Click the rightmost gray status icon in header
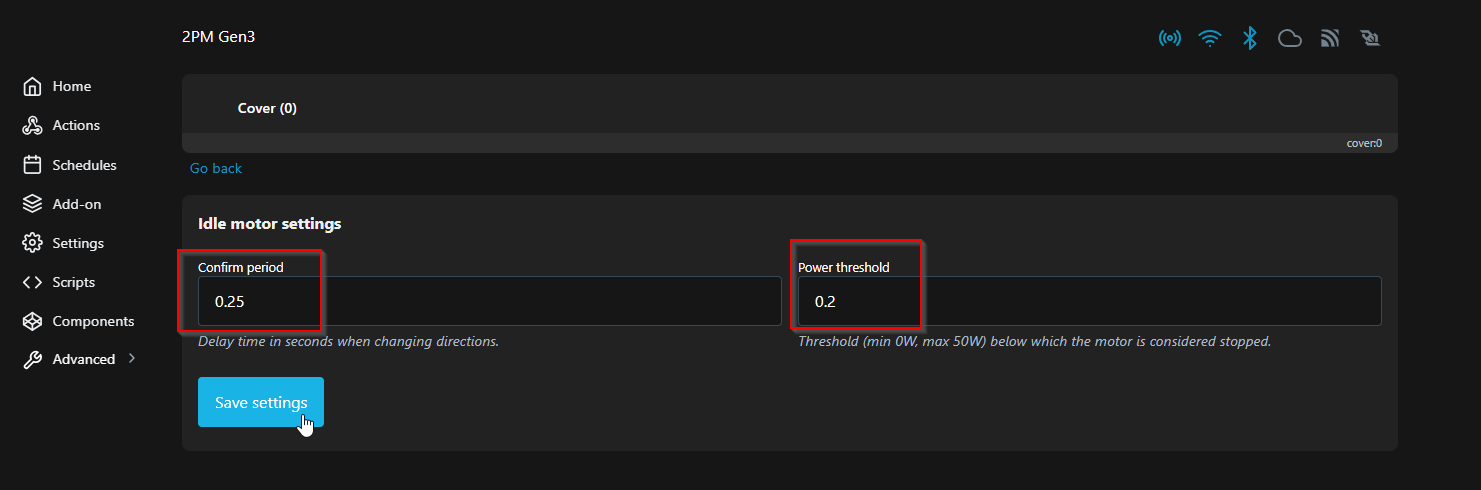This screenshot has width=1481, height=490. (1370, 38)
